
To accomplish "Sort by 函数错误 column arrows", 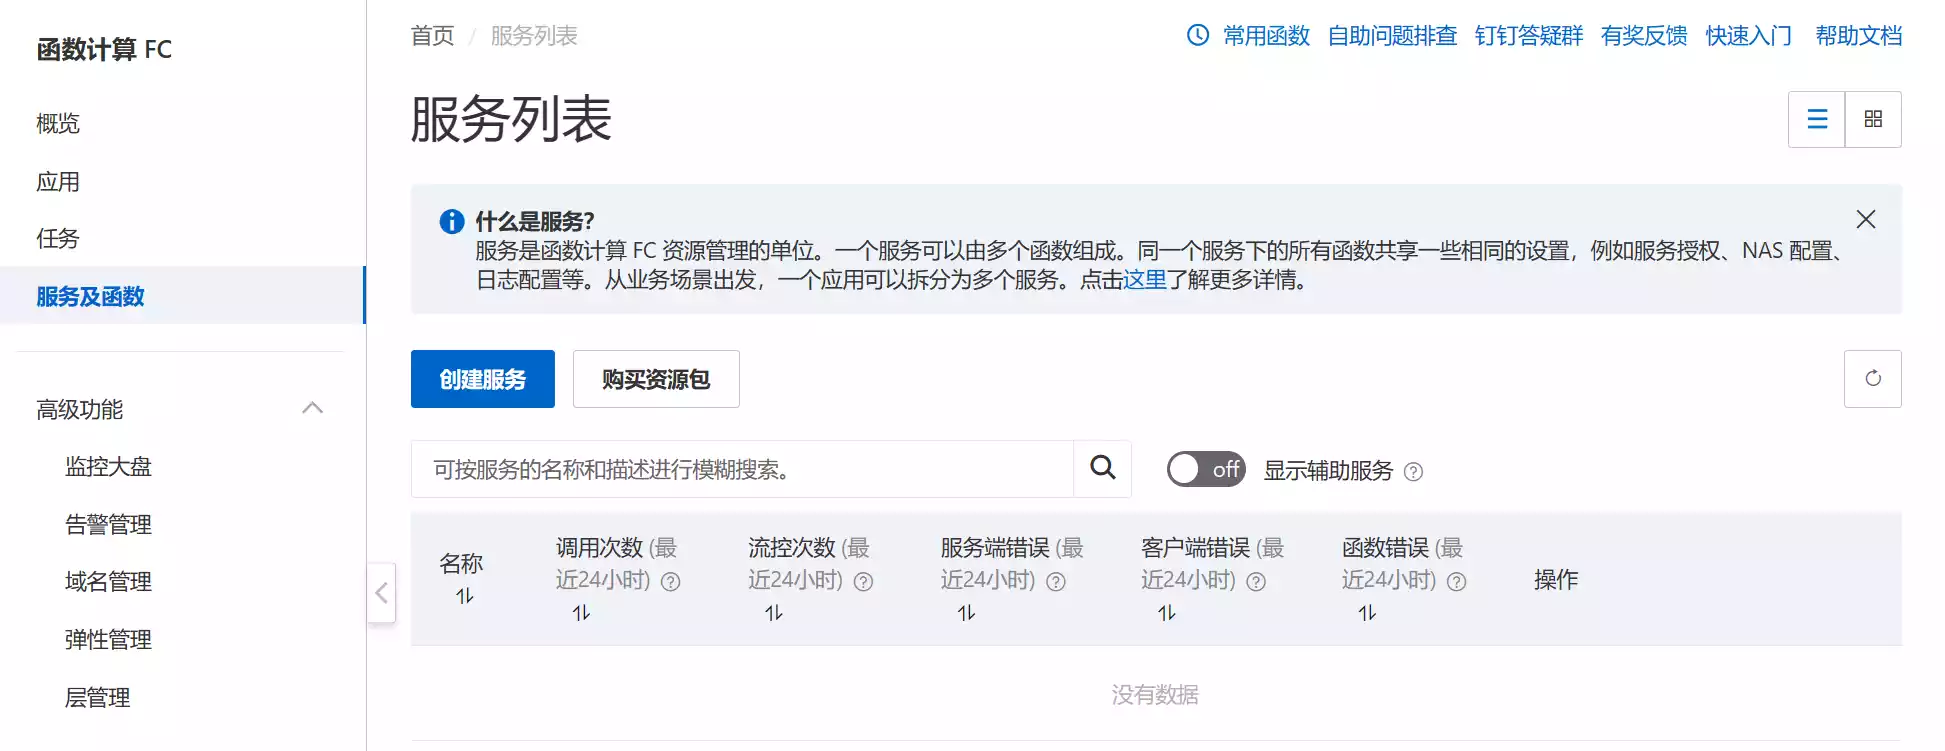I will 1367,613.
